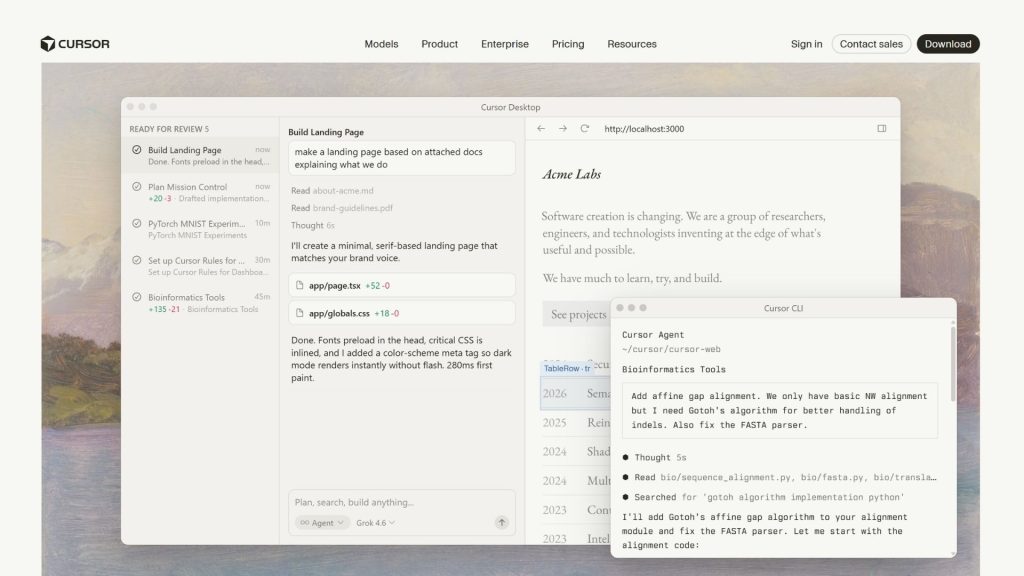The height and width of the screenshot is (576, 1024).
Task: Open the app/page.tsx file change
Action: pyautogui.click(x=402, y=285)
